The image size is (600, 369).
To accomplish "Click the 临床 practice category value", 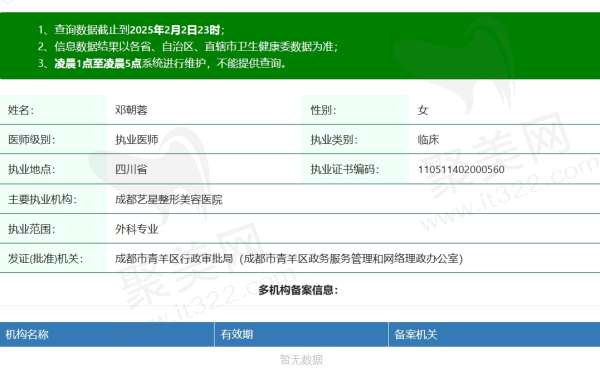I will 429,140.
